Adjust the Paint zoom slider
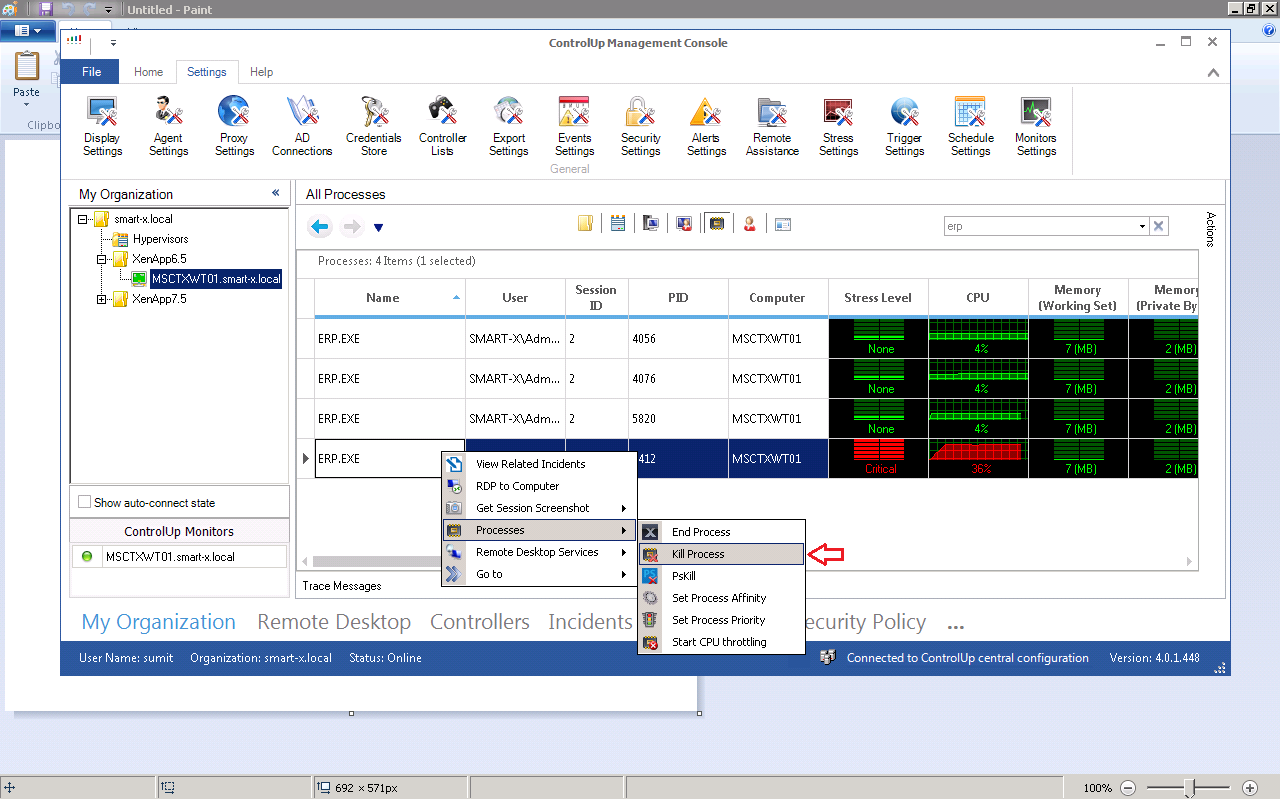Viewport: 1280px width, 800px height. [1189, 788]
